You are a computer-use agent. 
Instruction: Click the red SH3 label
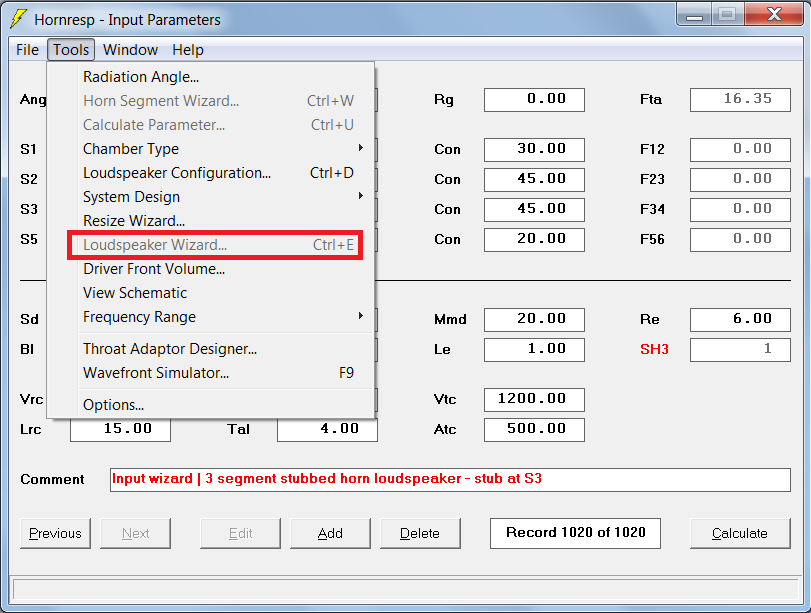(x=654, y=349)
